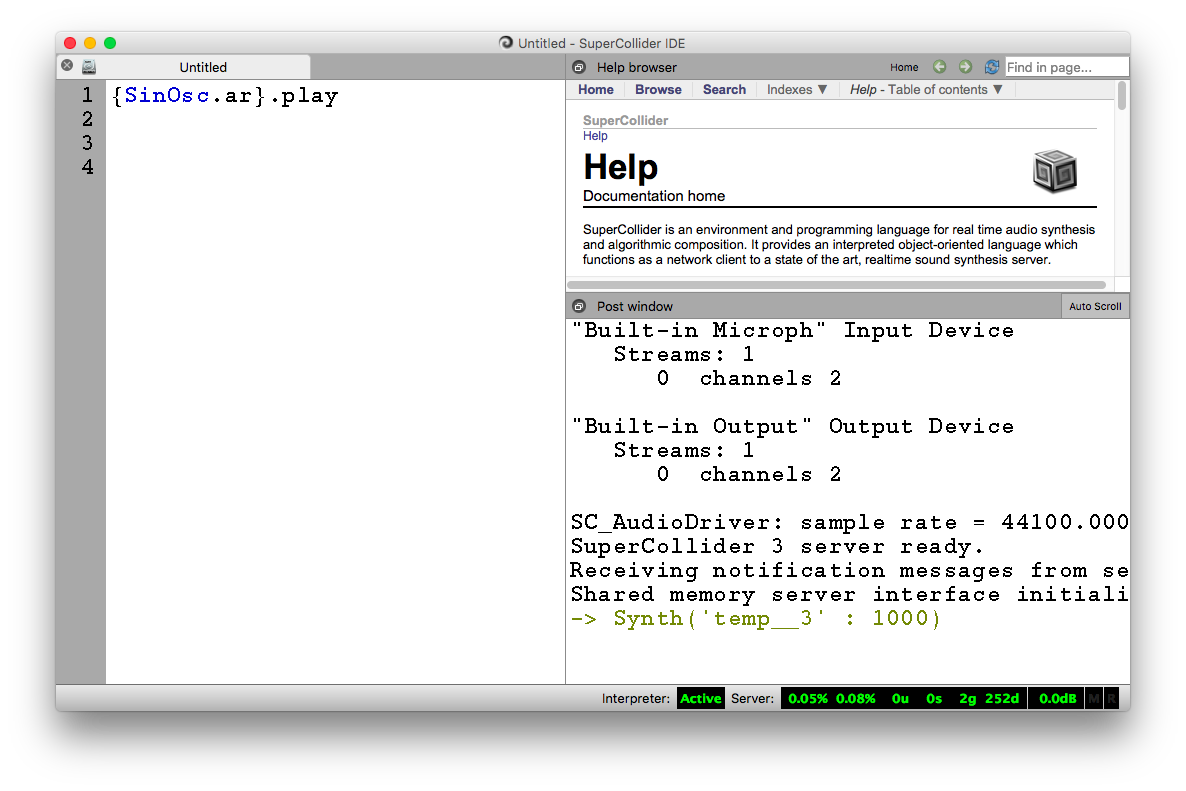1186x791 pixels.
Task: Toggle Auto Scroll in the Post window
Action: click(x=1095, y=306)
